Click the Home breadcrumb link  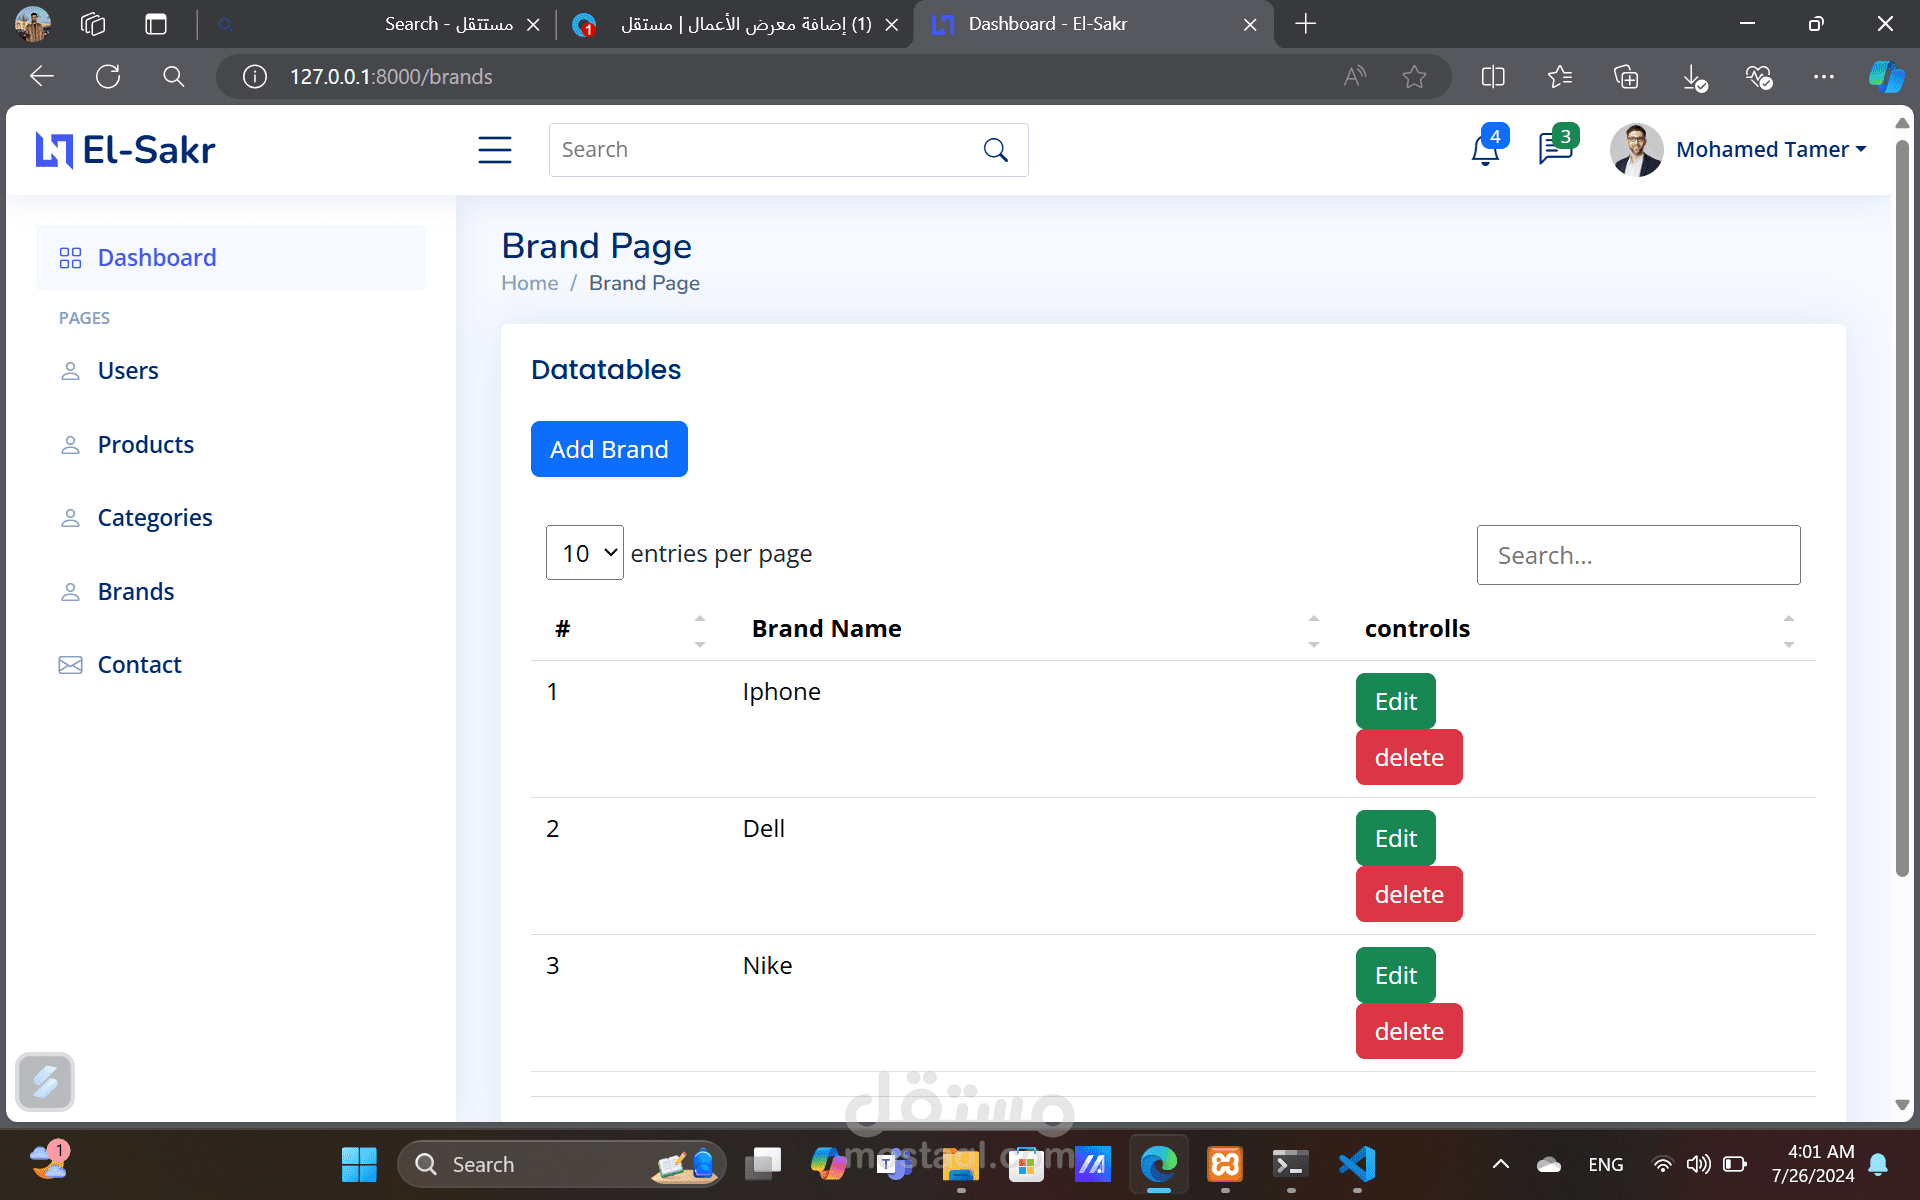(x=529, y=283)
